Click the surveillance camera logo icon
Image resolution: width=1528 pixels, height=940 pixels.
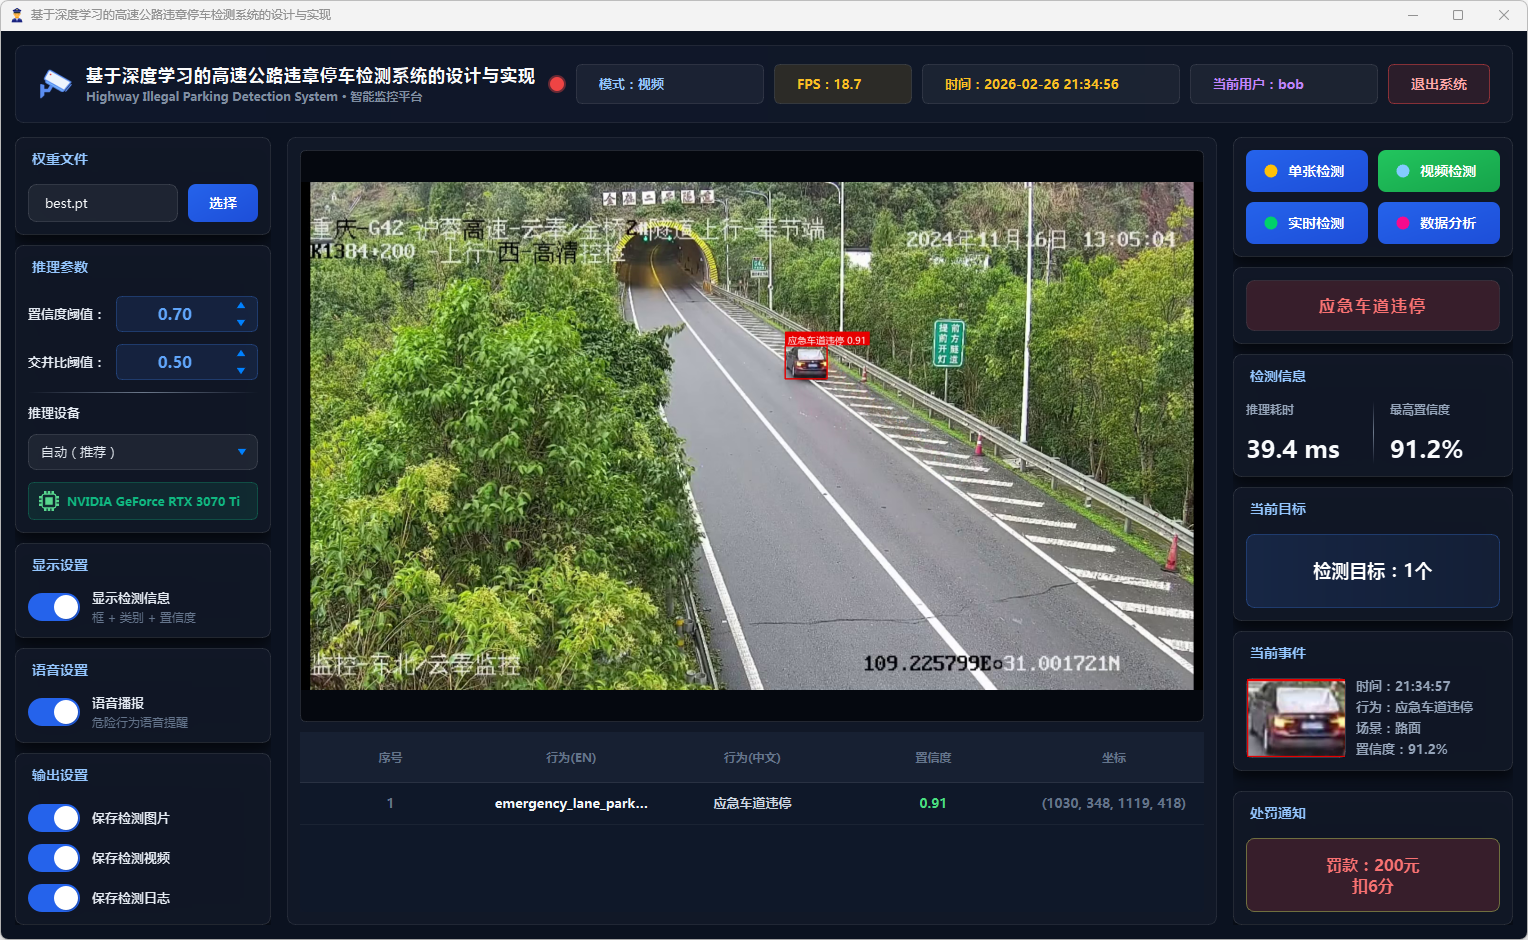(x=55, y=84)
